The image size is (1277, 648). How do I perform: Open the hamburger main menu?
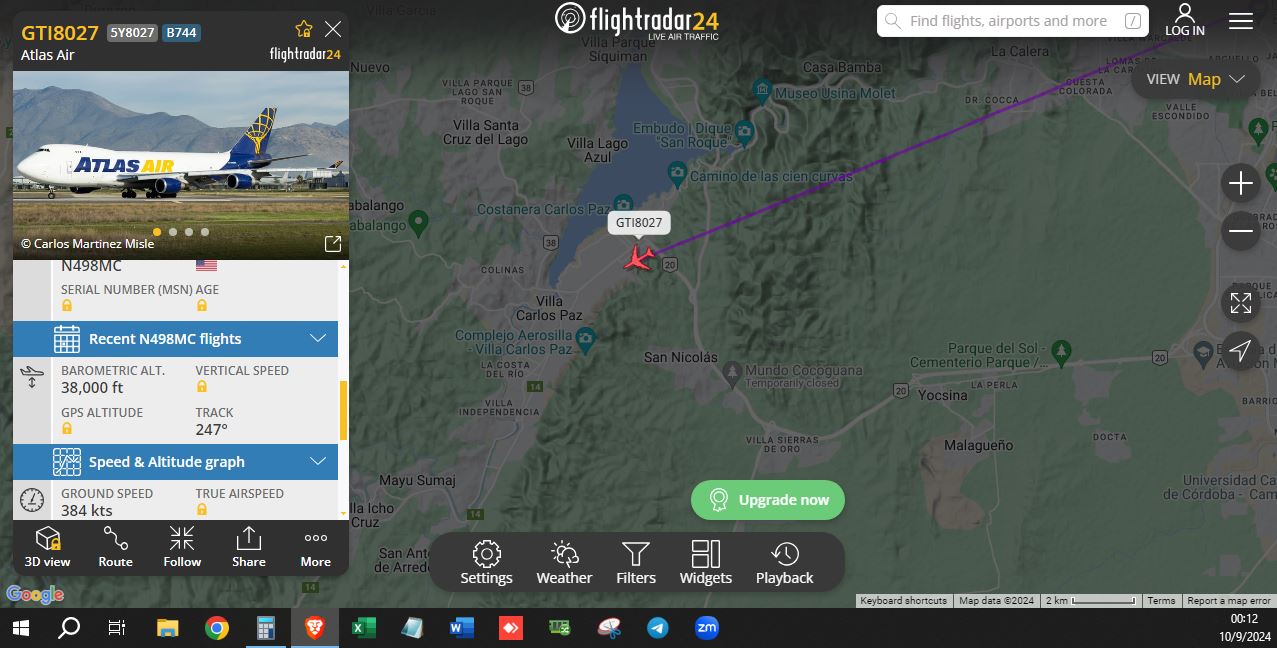pos(1241,21)
